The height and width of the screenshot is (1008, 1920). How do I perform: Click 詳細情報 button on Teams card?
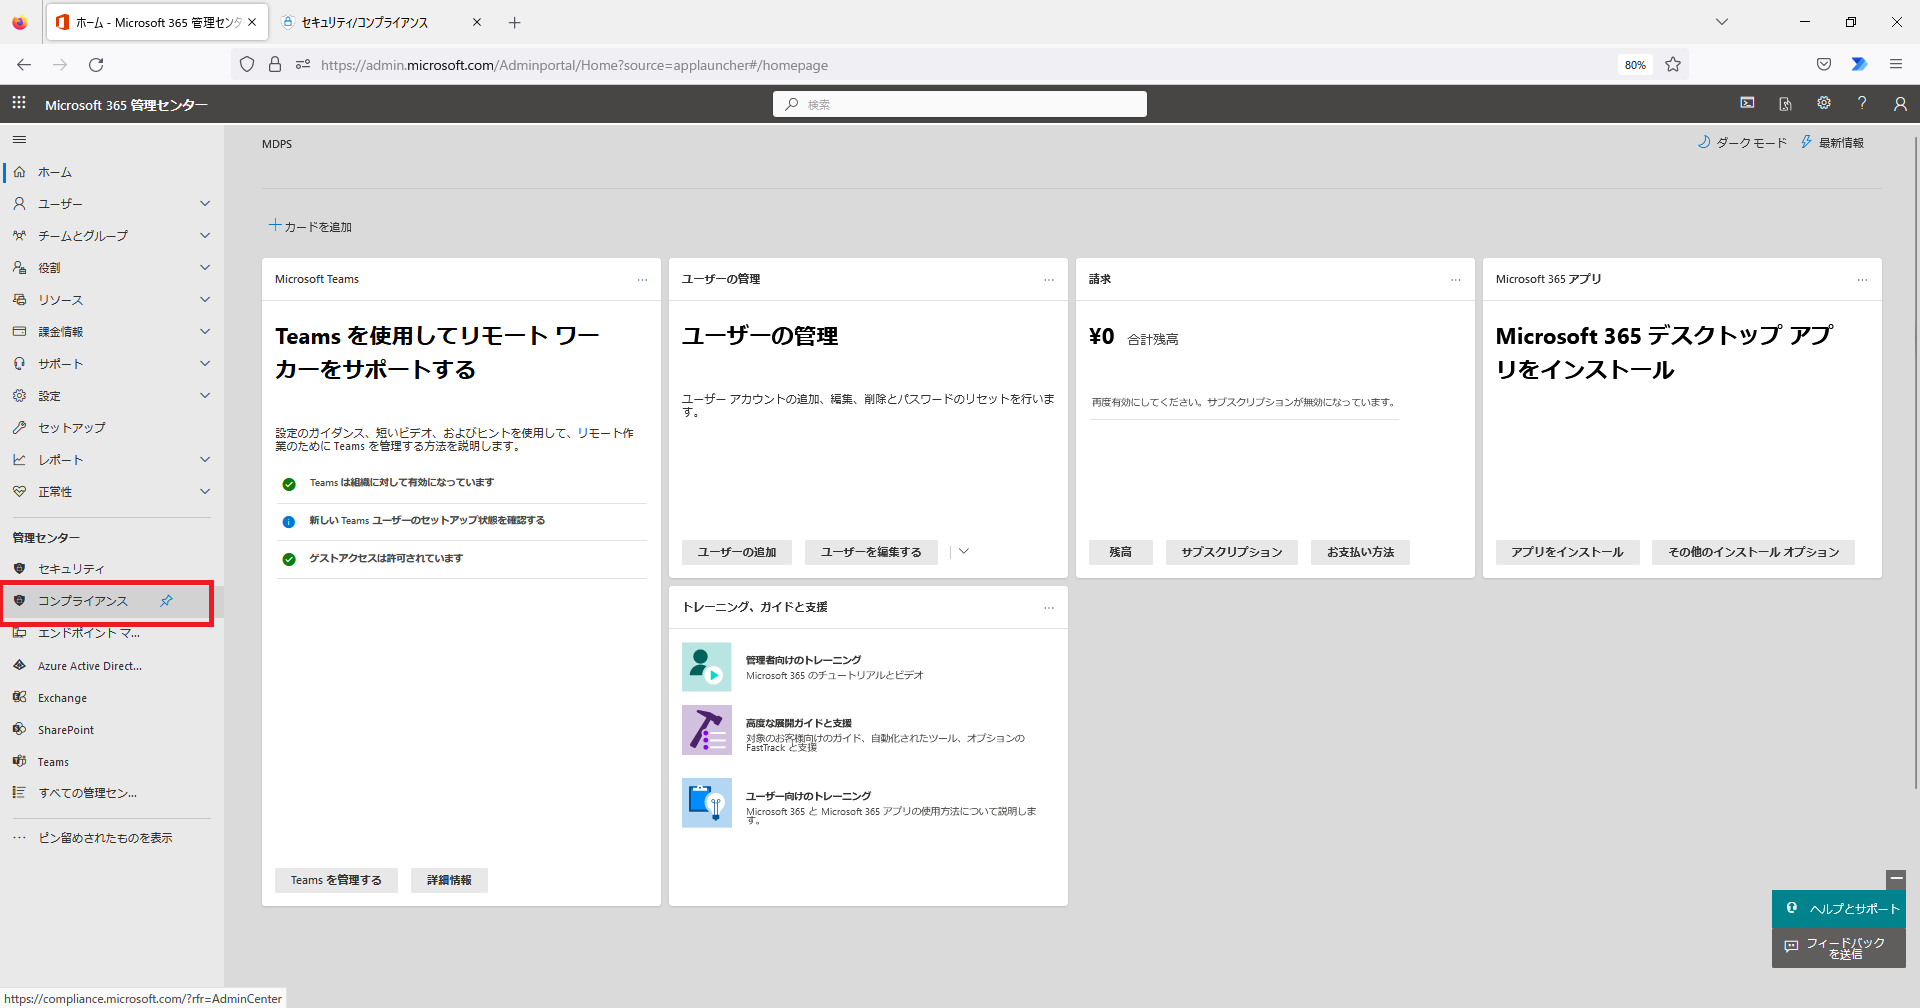pos(449,880)
